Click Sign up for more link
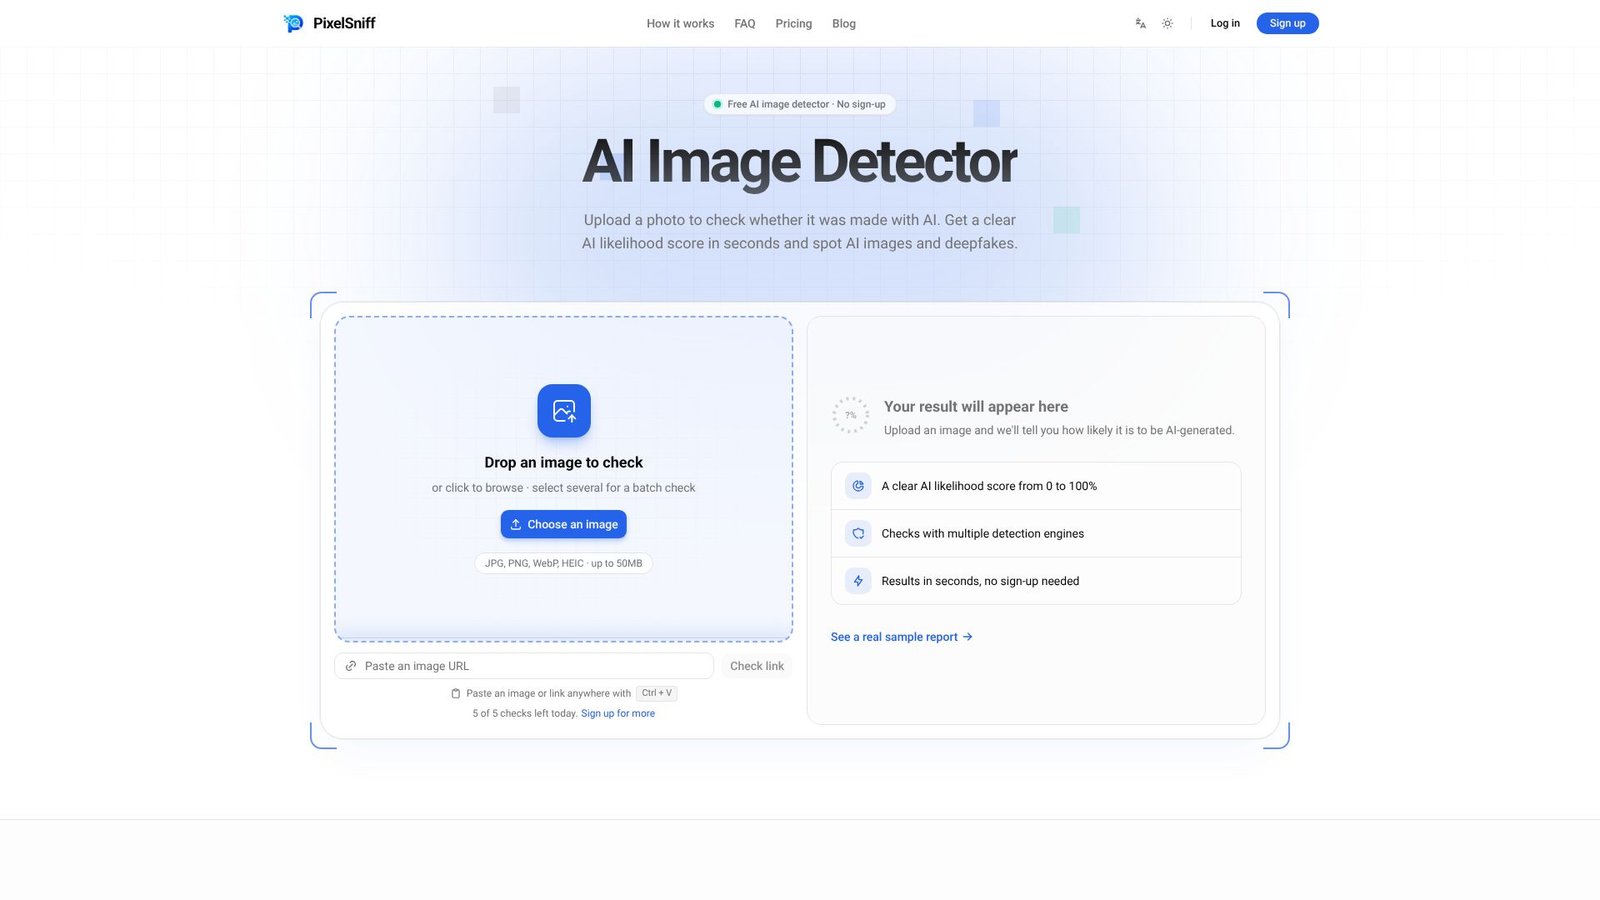Viewport: 1600px width, 900px height. [x=618, y=713]
